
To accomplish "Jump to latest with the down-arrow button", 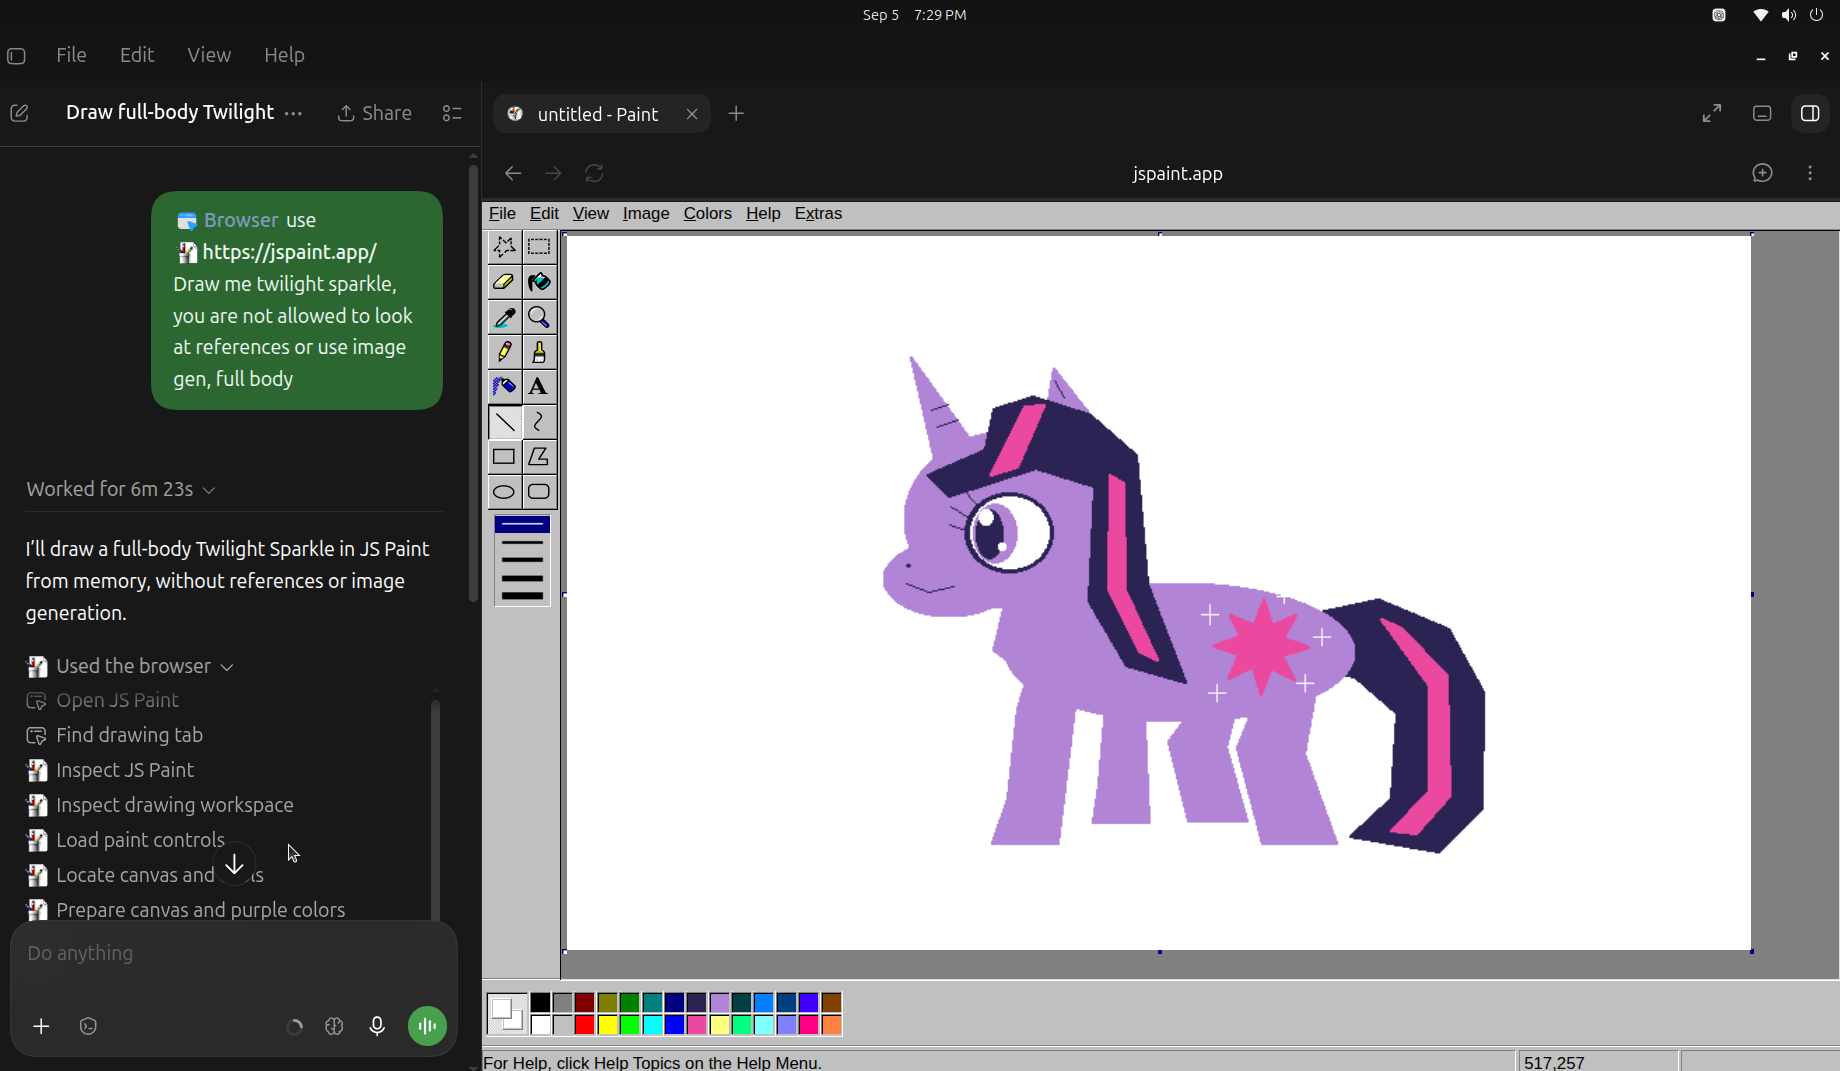I will pyautogui.click(x=234, y=864).
